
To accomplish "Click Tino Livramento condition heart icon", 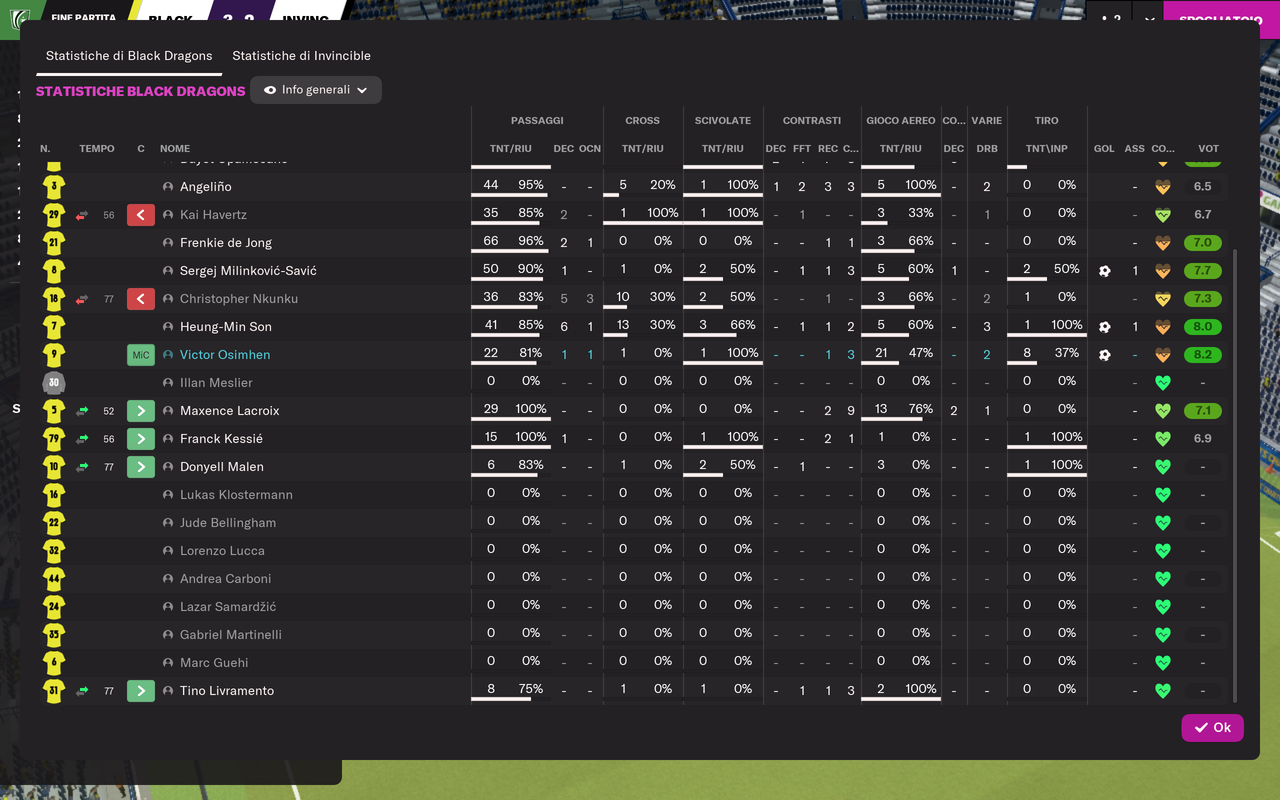I will pos(1162,691).
